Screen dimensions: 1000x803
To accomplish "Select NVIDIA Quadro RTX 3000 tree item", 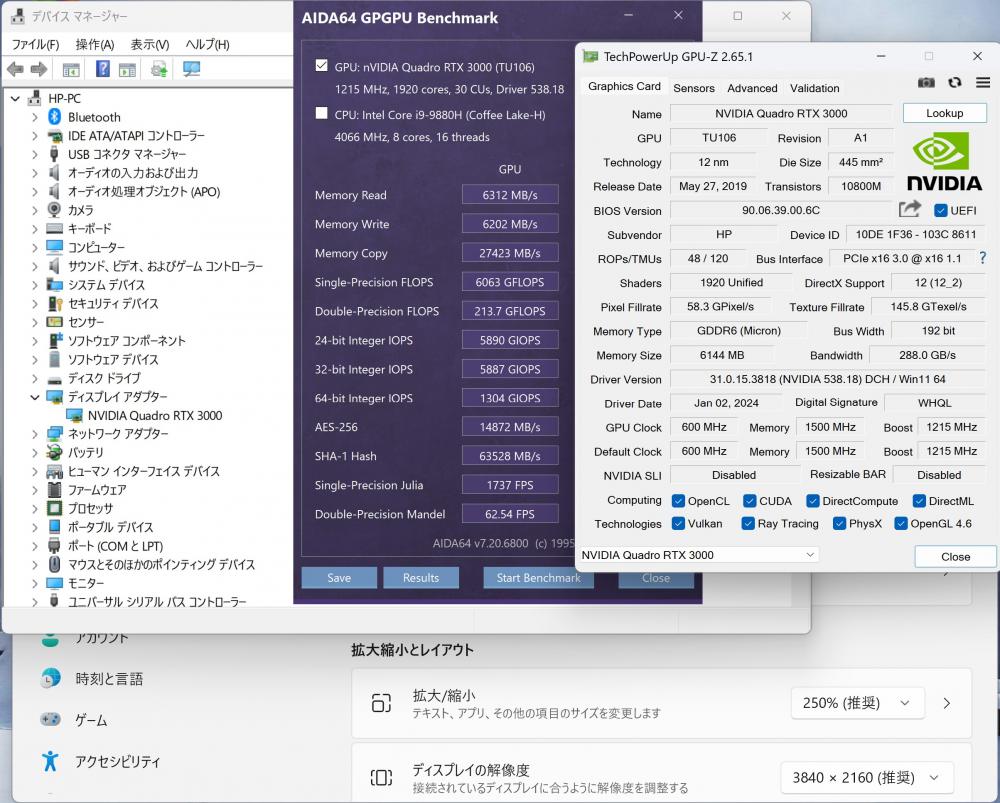I will click(155, 416).
